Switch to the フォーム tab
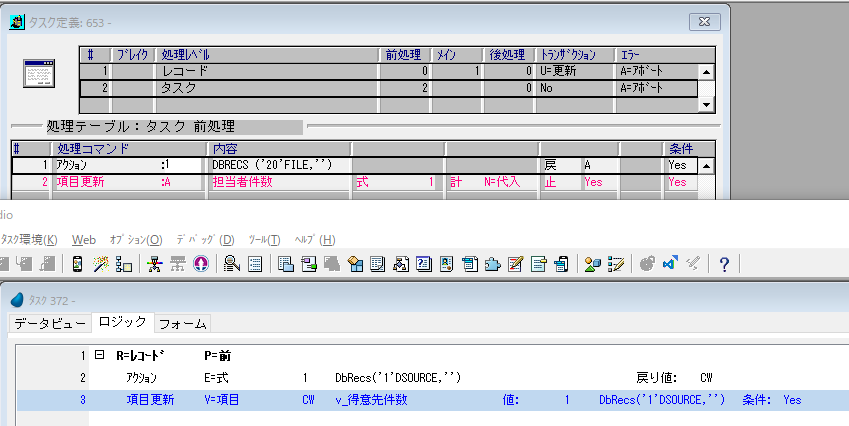The height and width of the screenshot is (426, 849). pos(183,322)
